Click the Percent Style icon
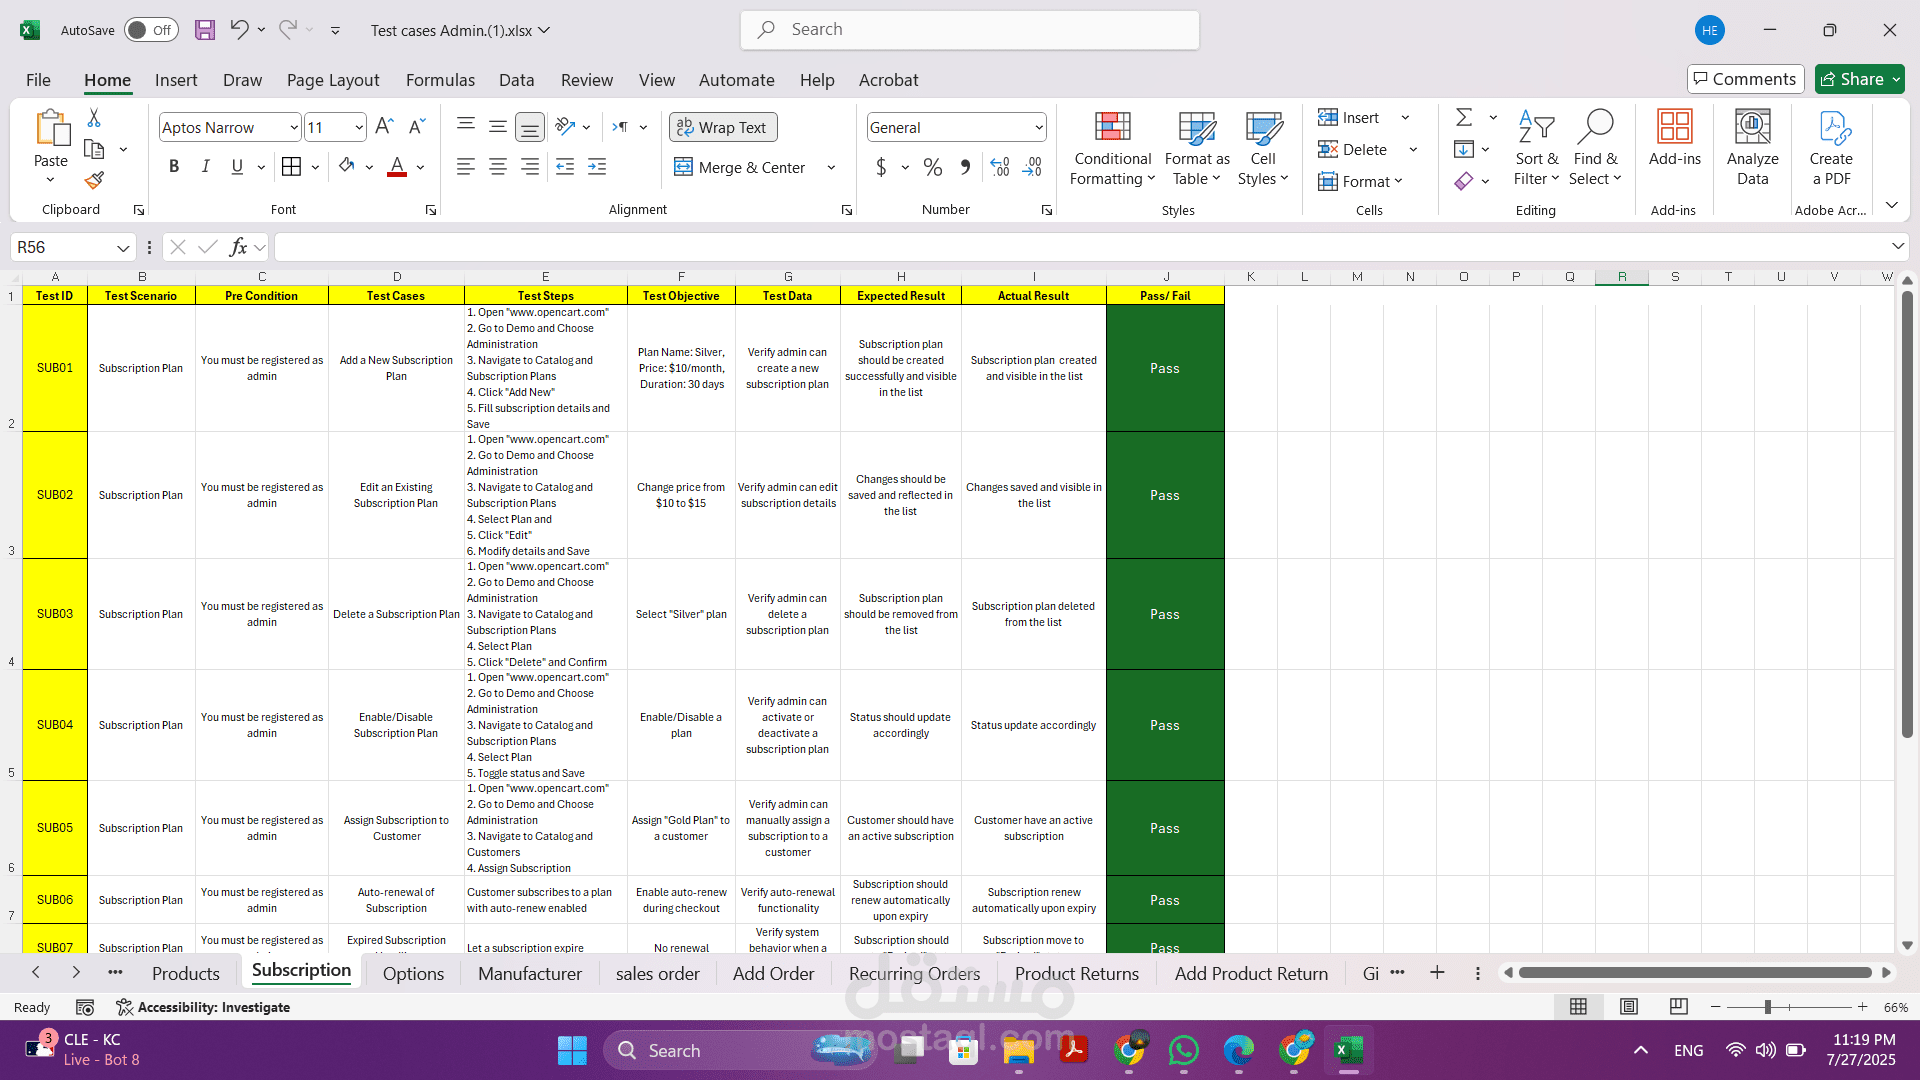Screen dimensions: 1920x1080 click(932, 167)
